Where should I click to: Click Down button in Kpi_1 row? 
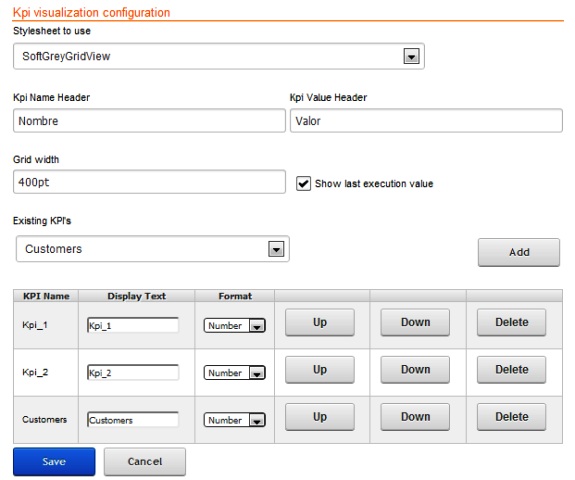point(415,322)
